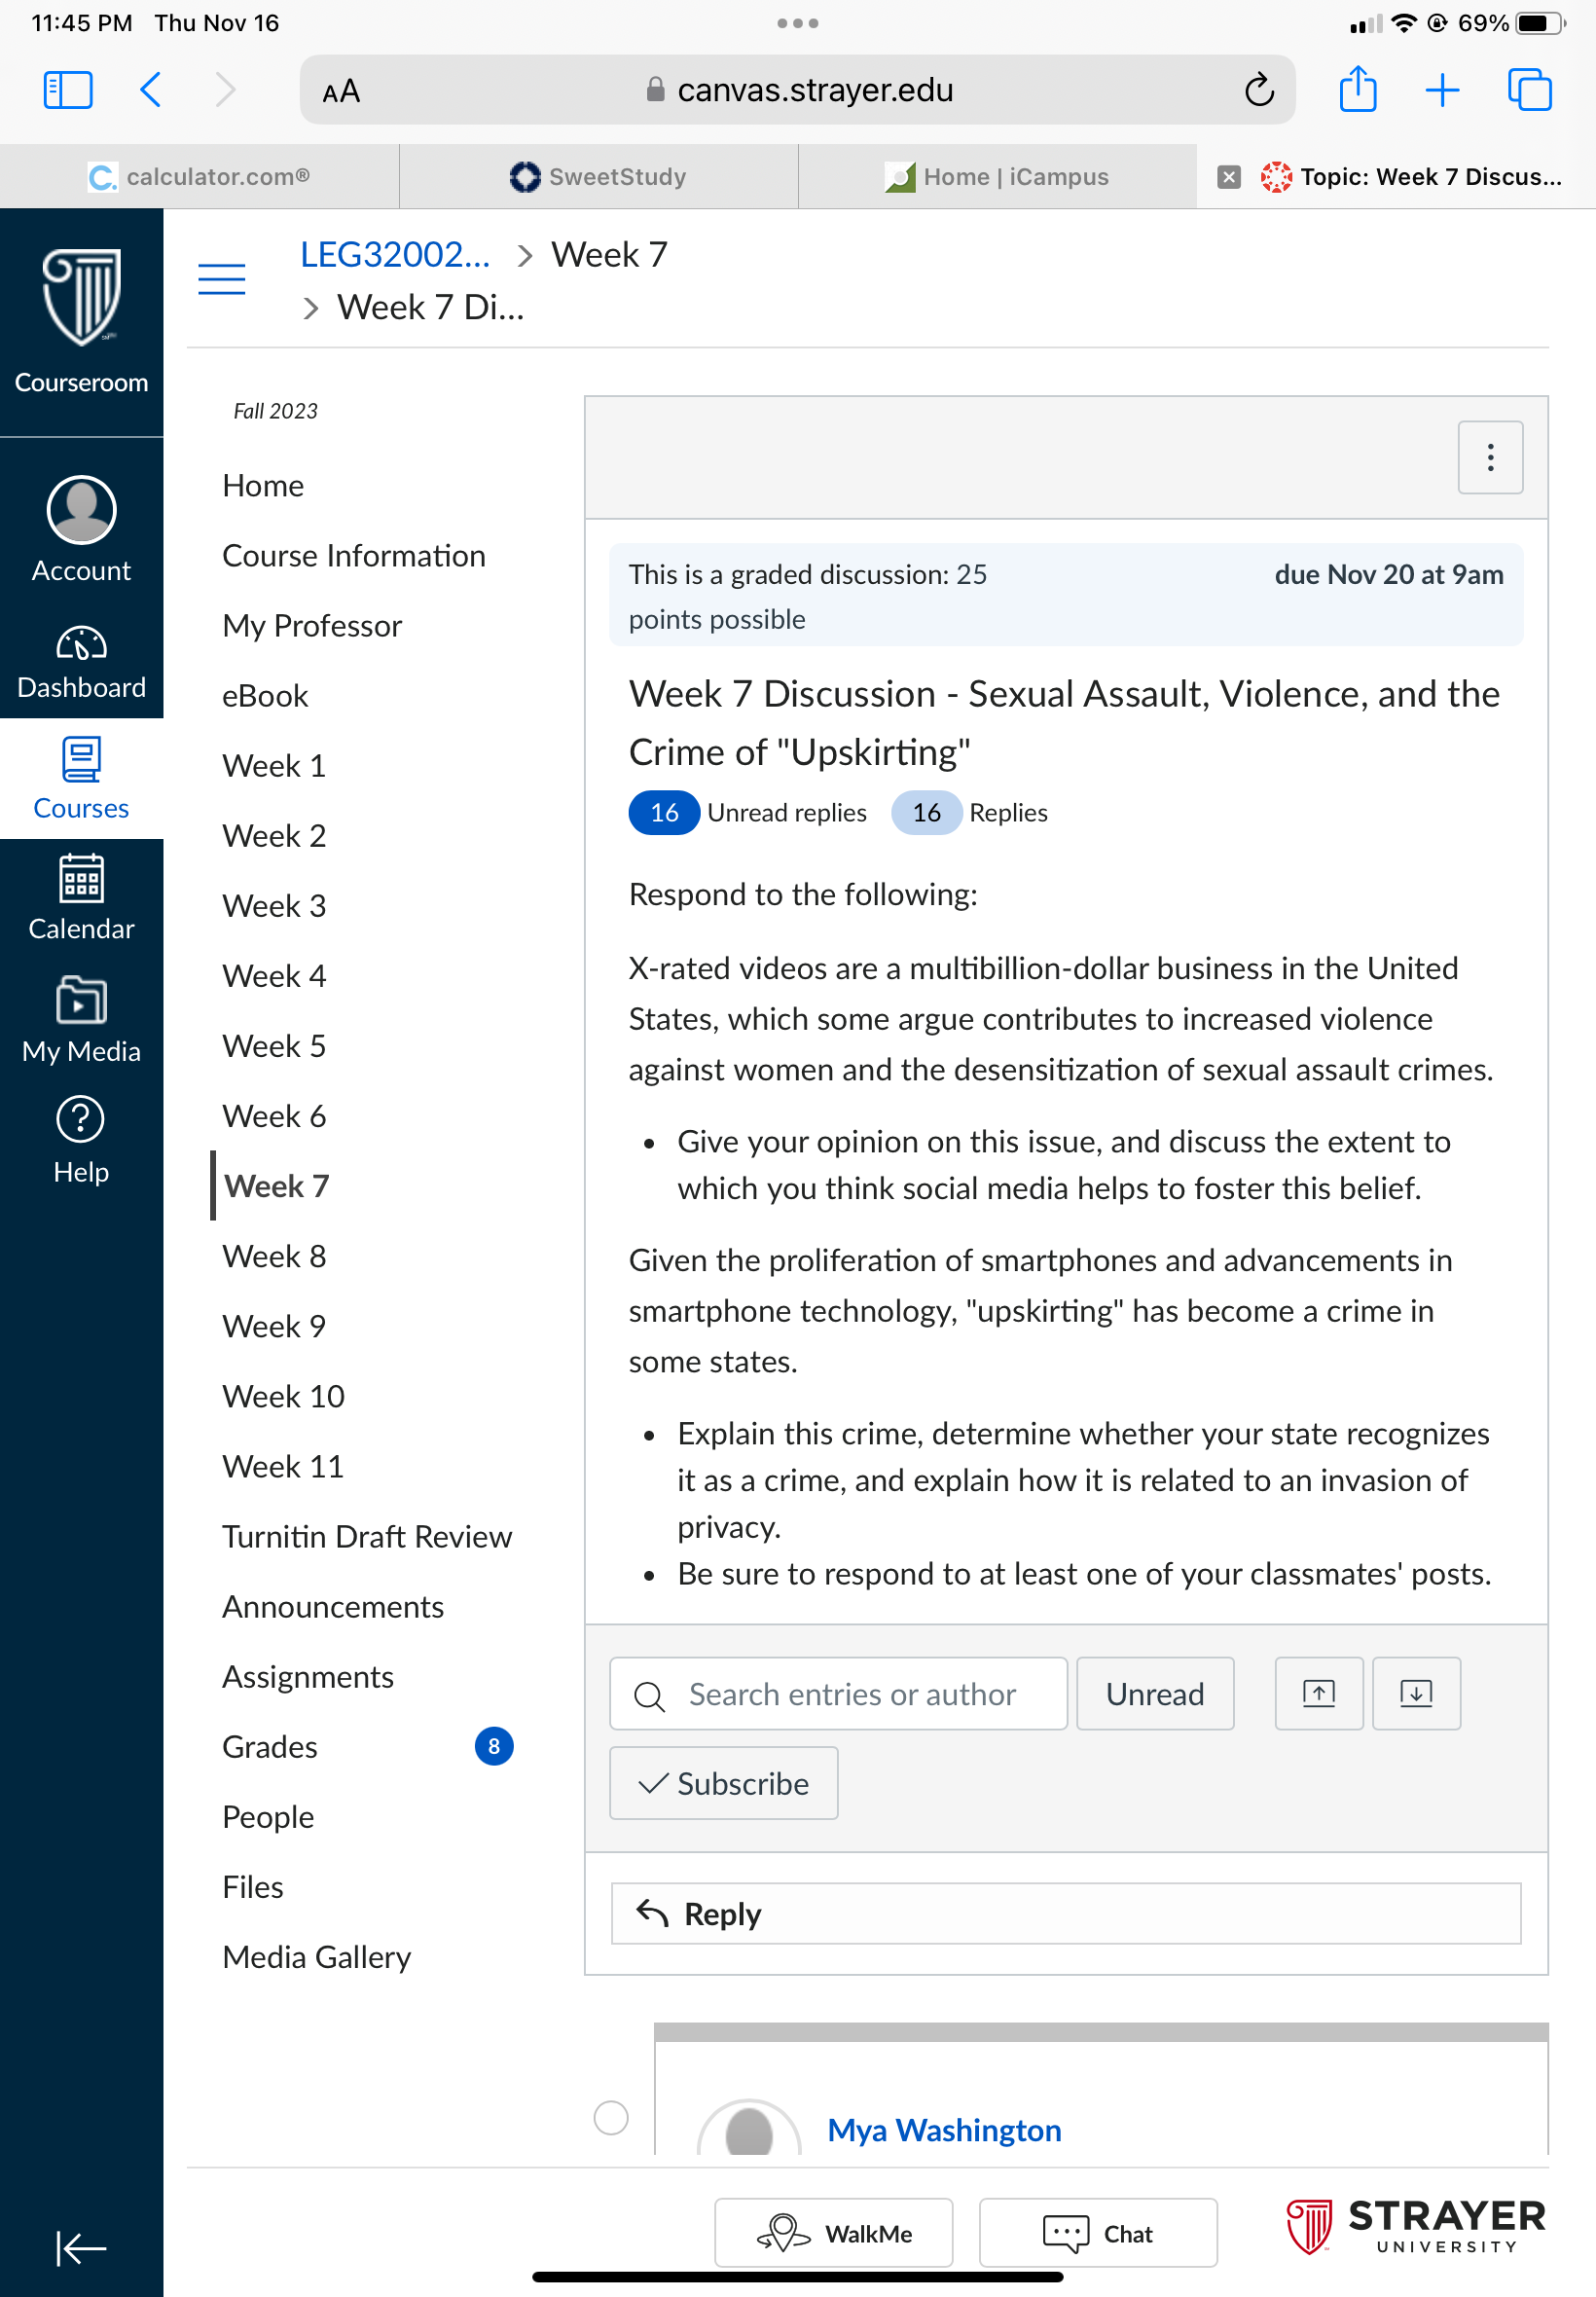This screenshot has width=1596, height=2297.
Task: Expand all replies with downward arrow button
Action: tap(1415, 1693)
